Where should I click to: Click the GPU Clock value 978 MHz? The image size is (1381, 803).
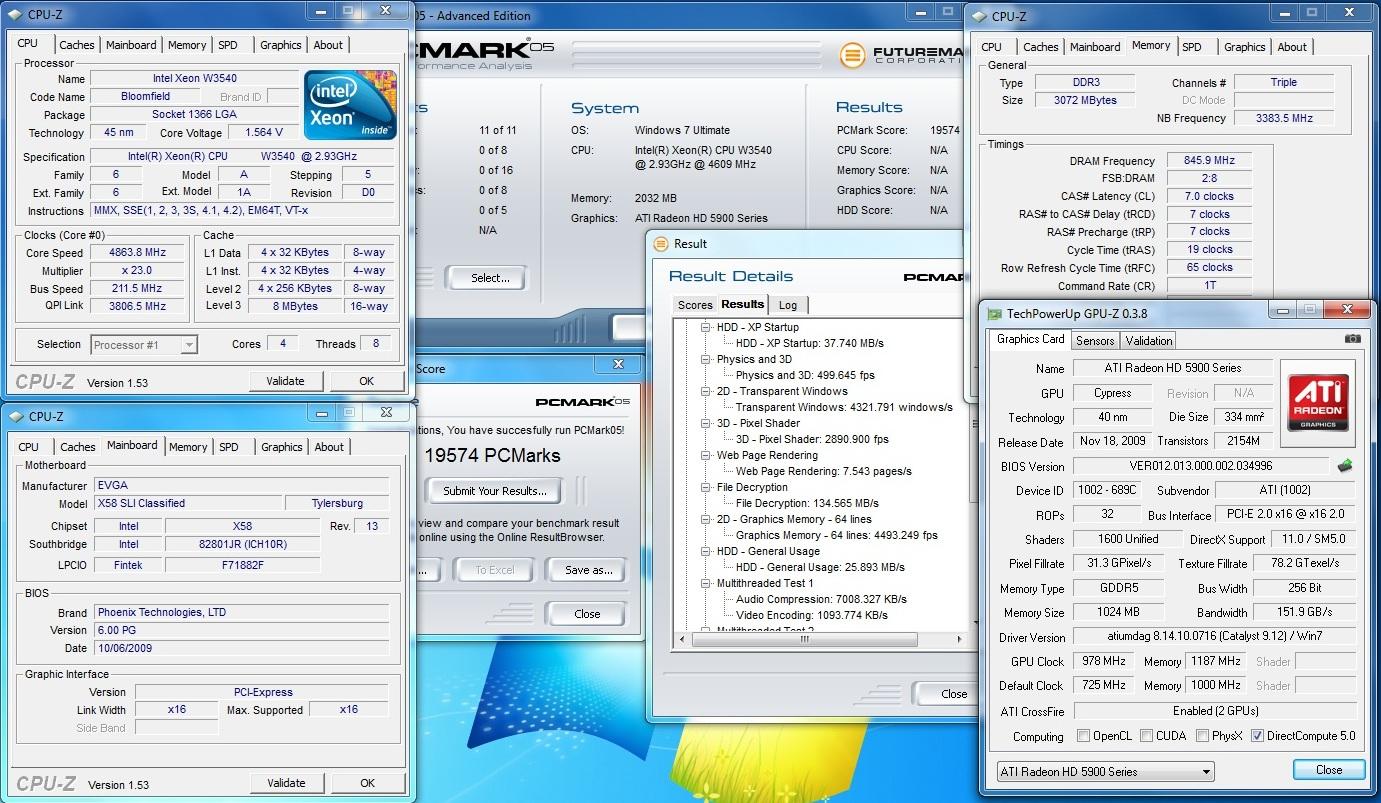click(x=1103, y=661)
